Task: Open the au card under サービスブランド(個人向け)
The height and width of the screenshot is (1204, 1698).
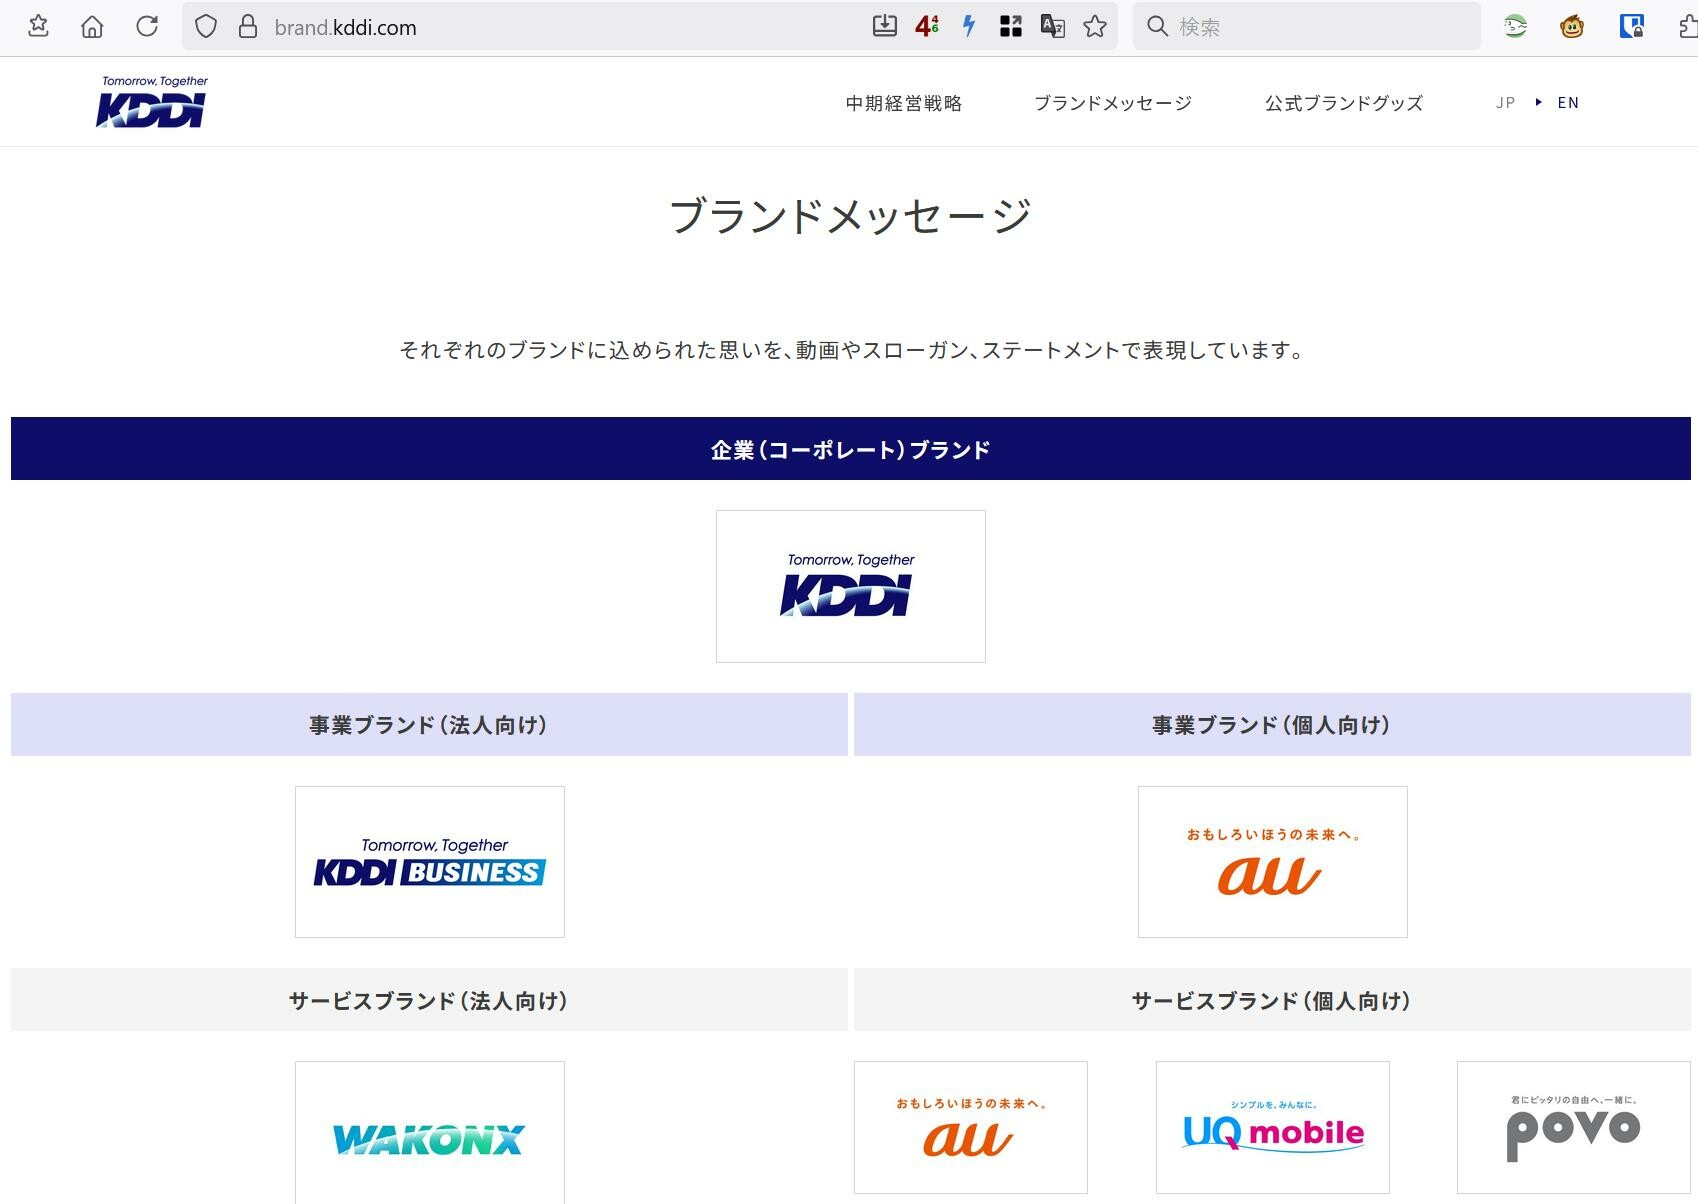Action: pos(971,1127)
